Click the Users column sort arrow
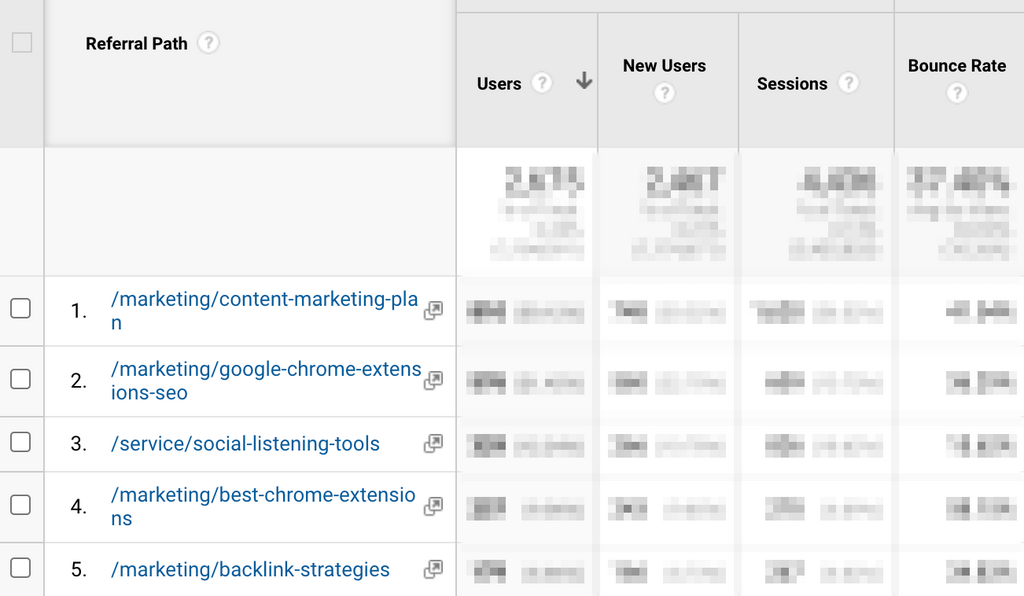 point(584,83)
